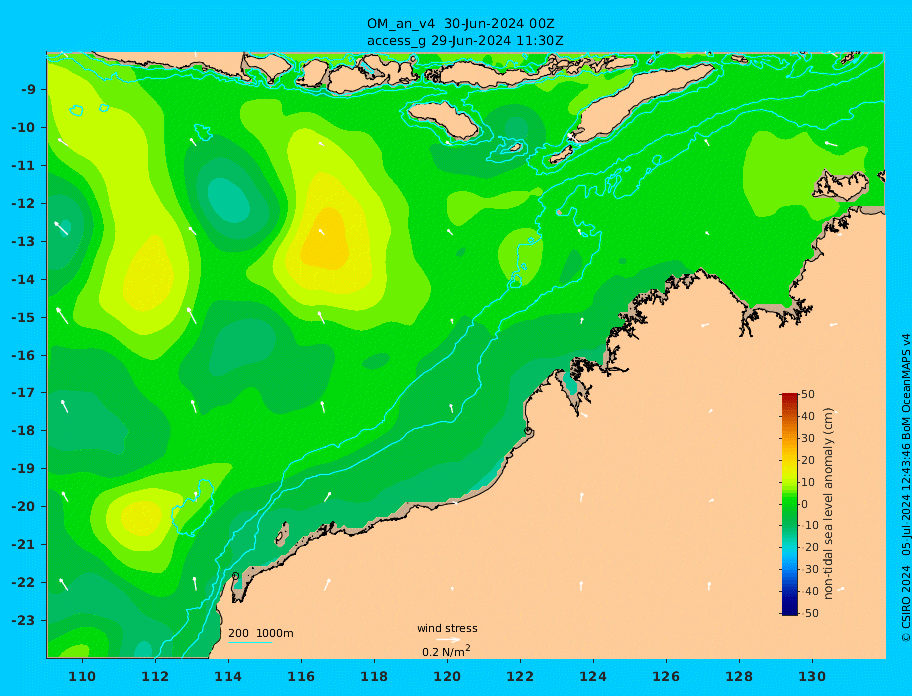
Task: Click longitude axis label 126
Action: [x=666, y=677]
